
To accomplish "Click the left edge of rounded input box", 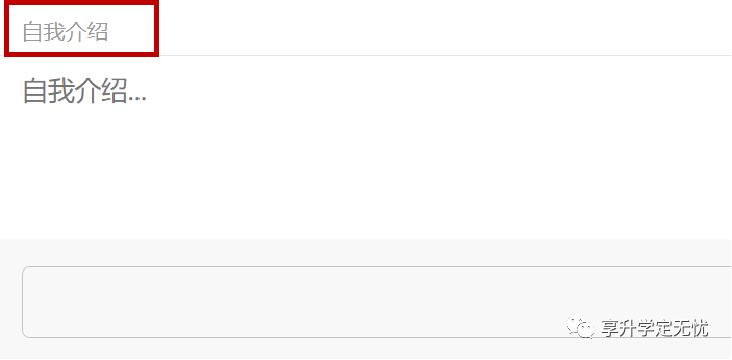I will click(x=23, y=302).
